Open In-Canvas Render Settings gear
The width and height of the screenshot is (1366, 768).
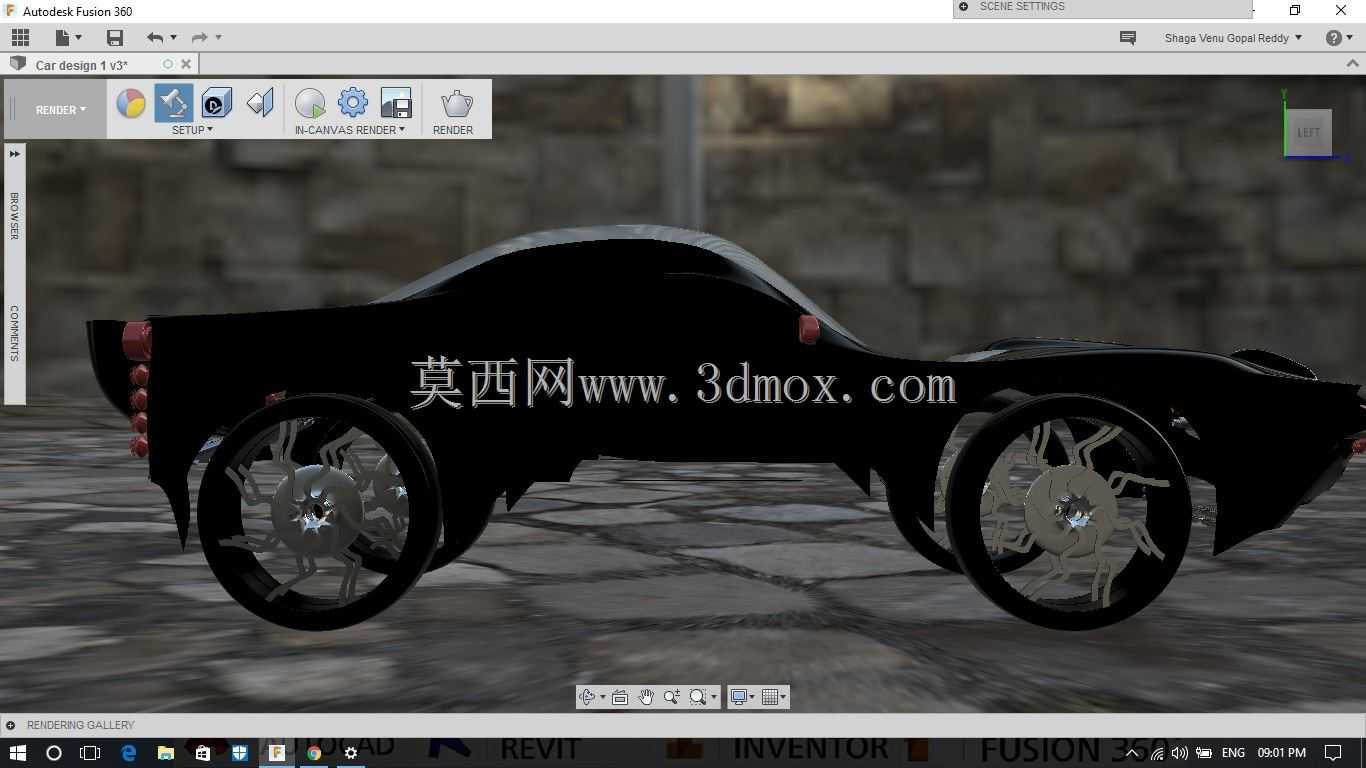(x=353, y=103)
